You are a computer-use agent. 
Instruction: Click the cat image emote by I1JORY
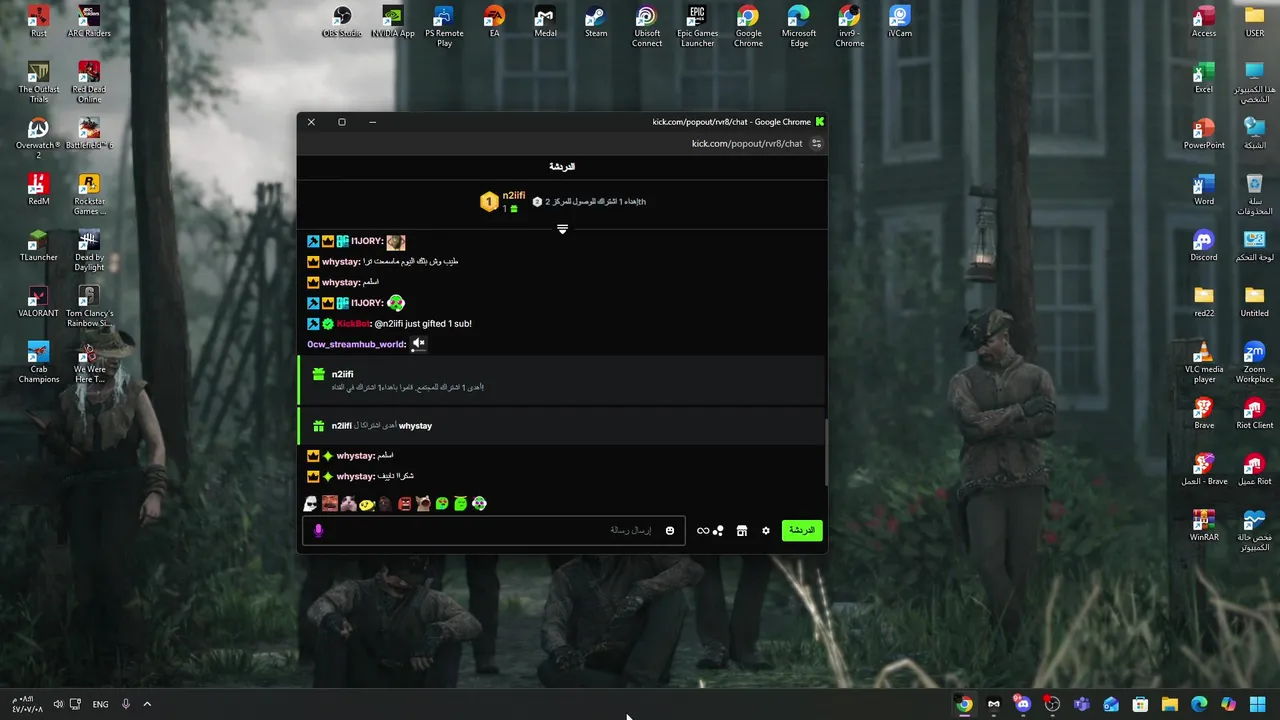click(396, 242)
